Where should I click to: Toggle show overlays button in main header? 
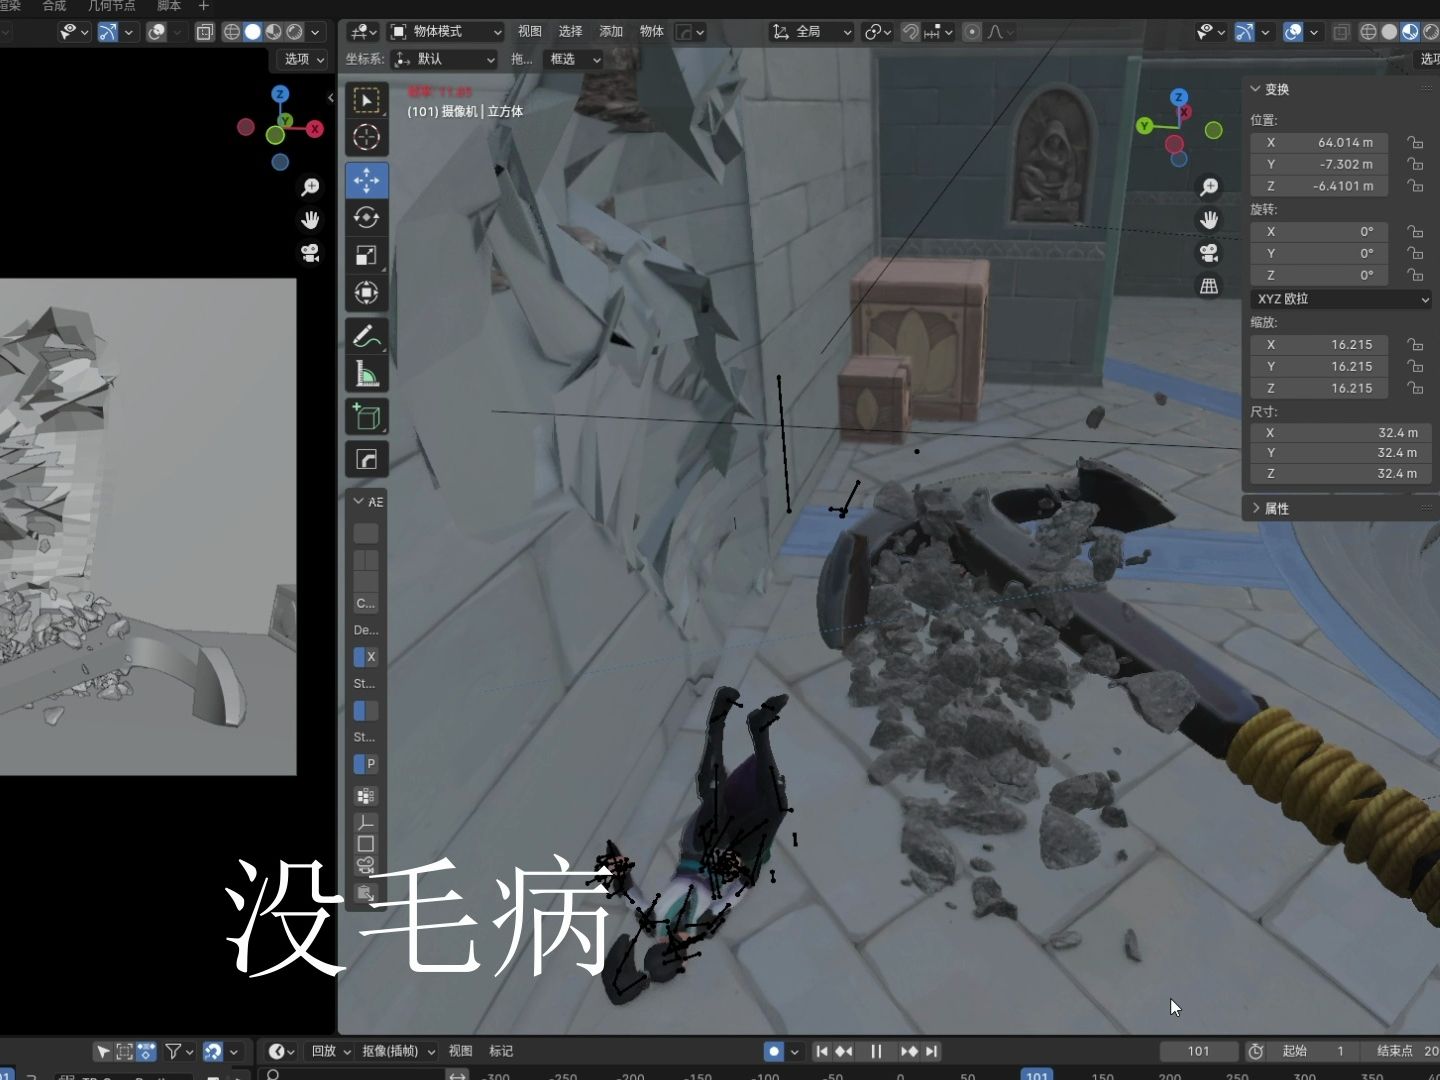point(1293,32)
